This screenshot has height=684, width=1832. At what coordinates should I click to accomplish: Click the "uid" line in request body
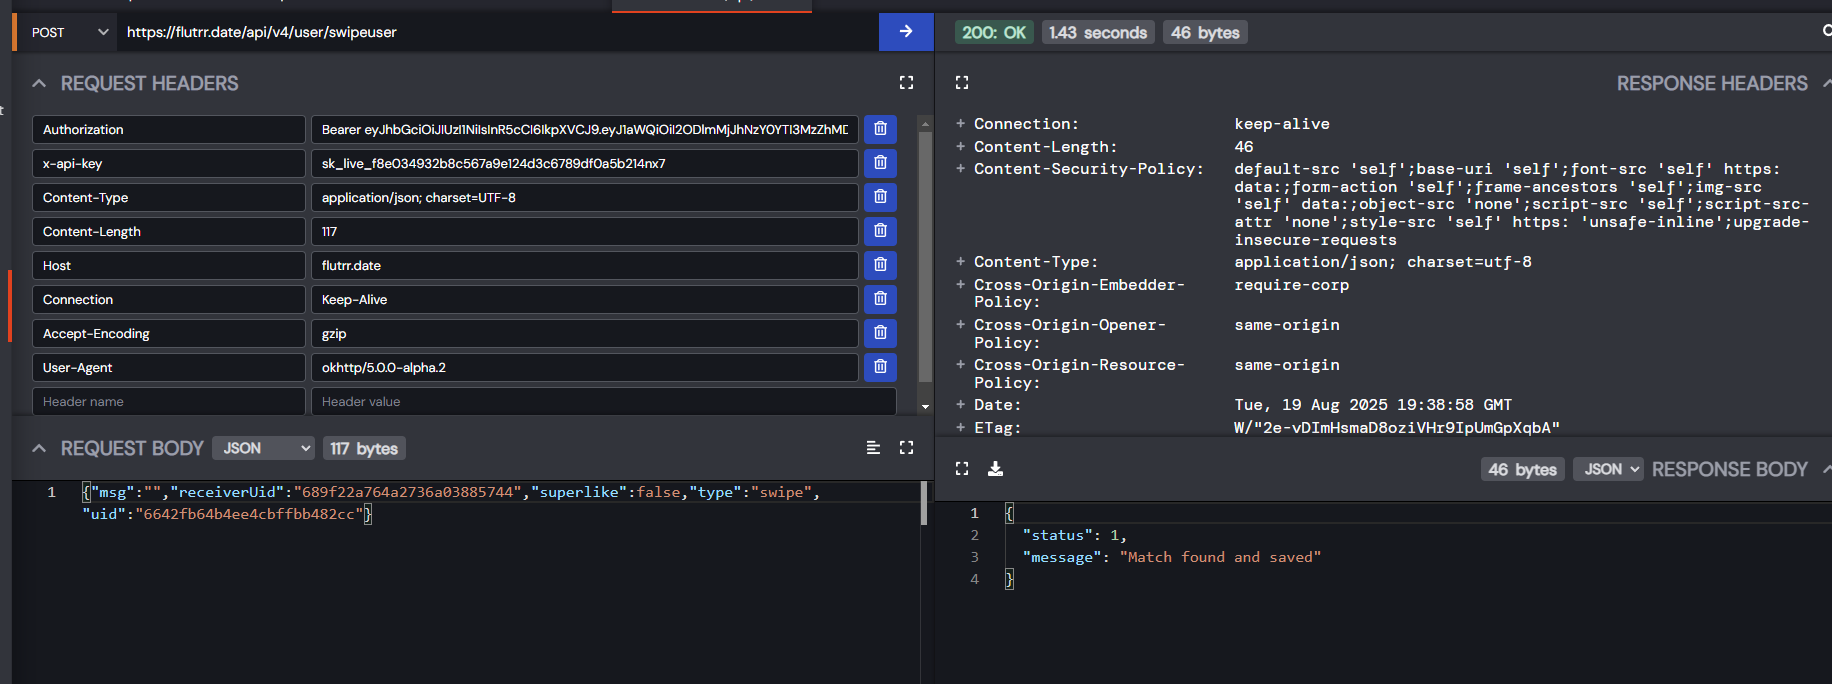pos(227,514)
